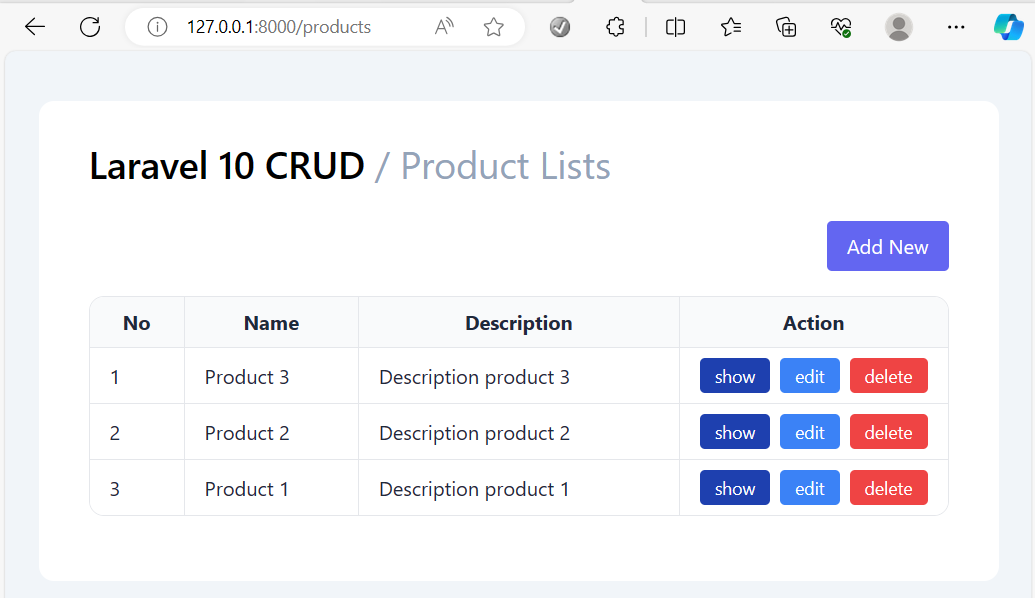1035x598 pixels.
Task: Click the browser profile avatar
Action: point(899,27)
